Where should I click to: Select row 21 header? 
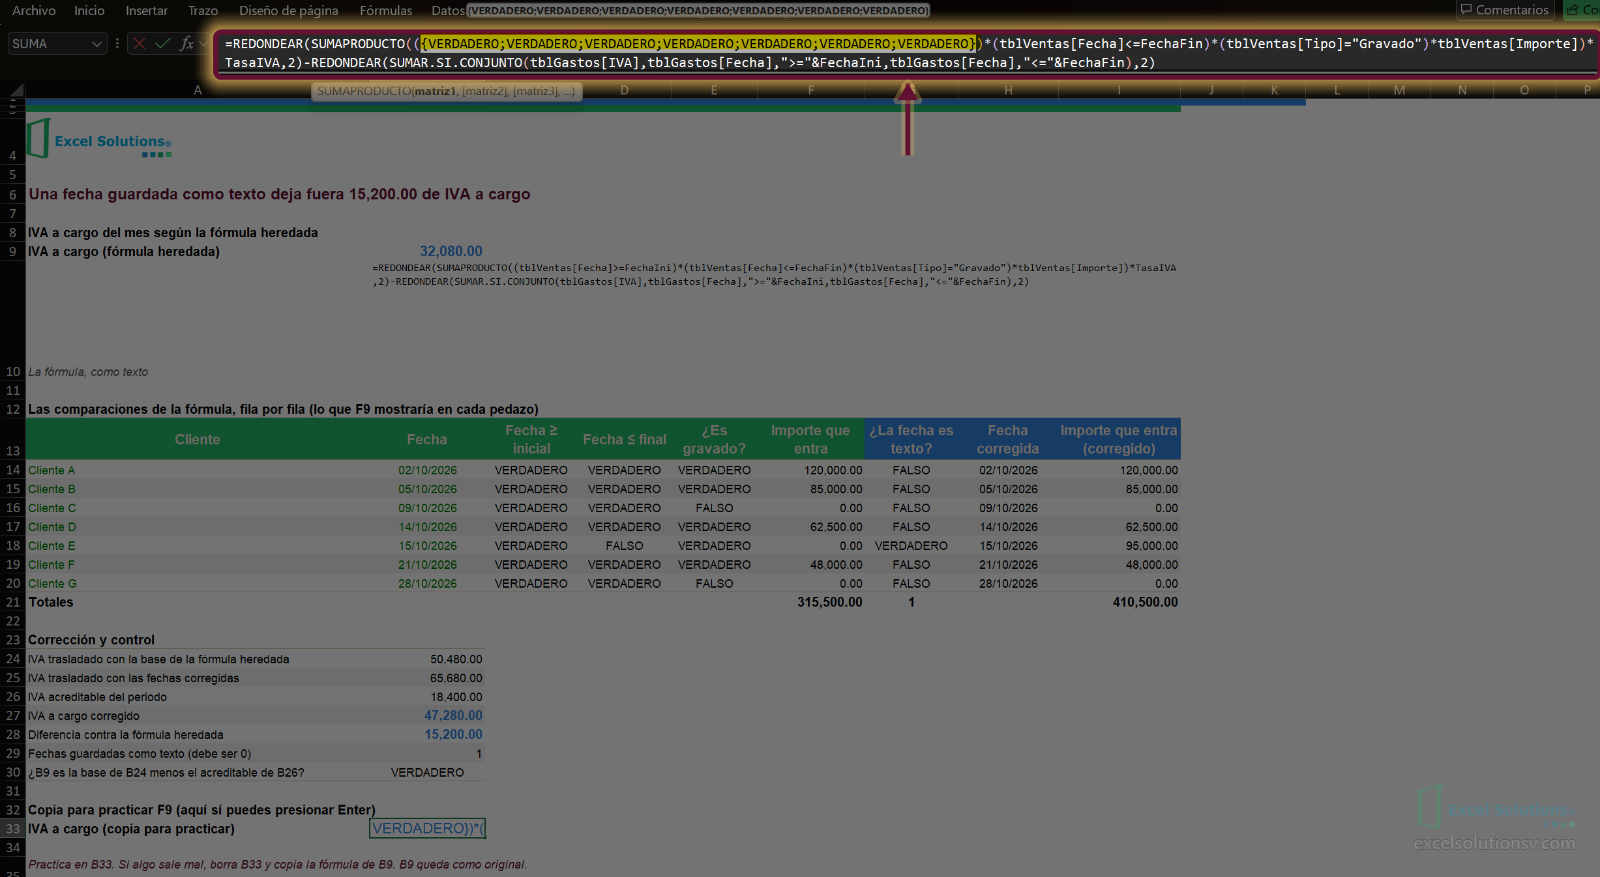pos(13,602)
